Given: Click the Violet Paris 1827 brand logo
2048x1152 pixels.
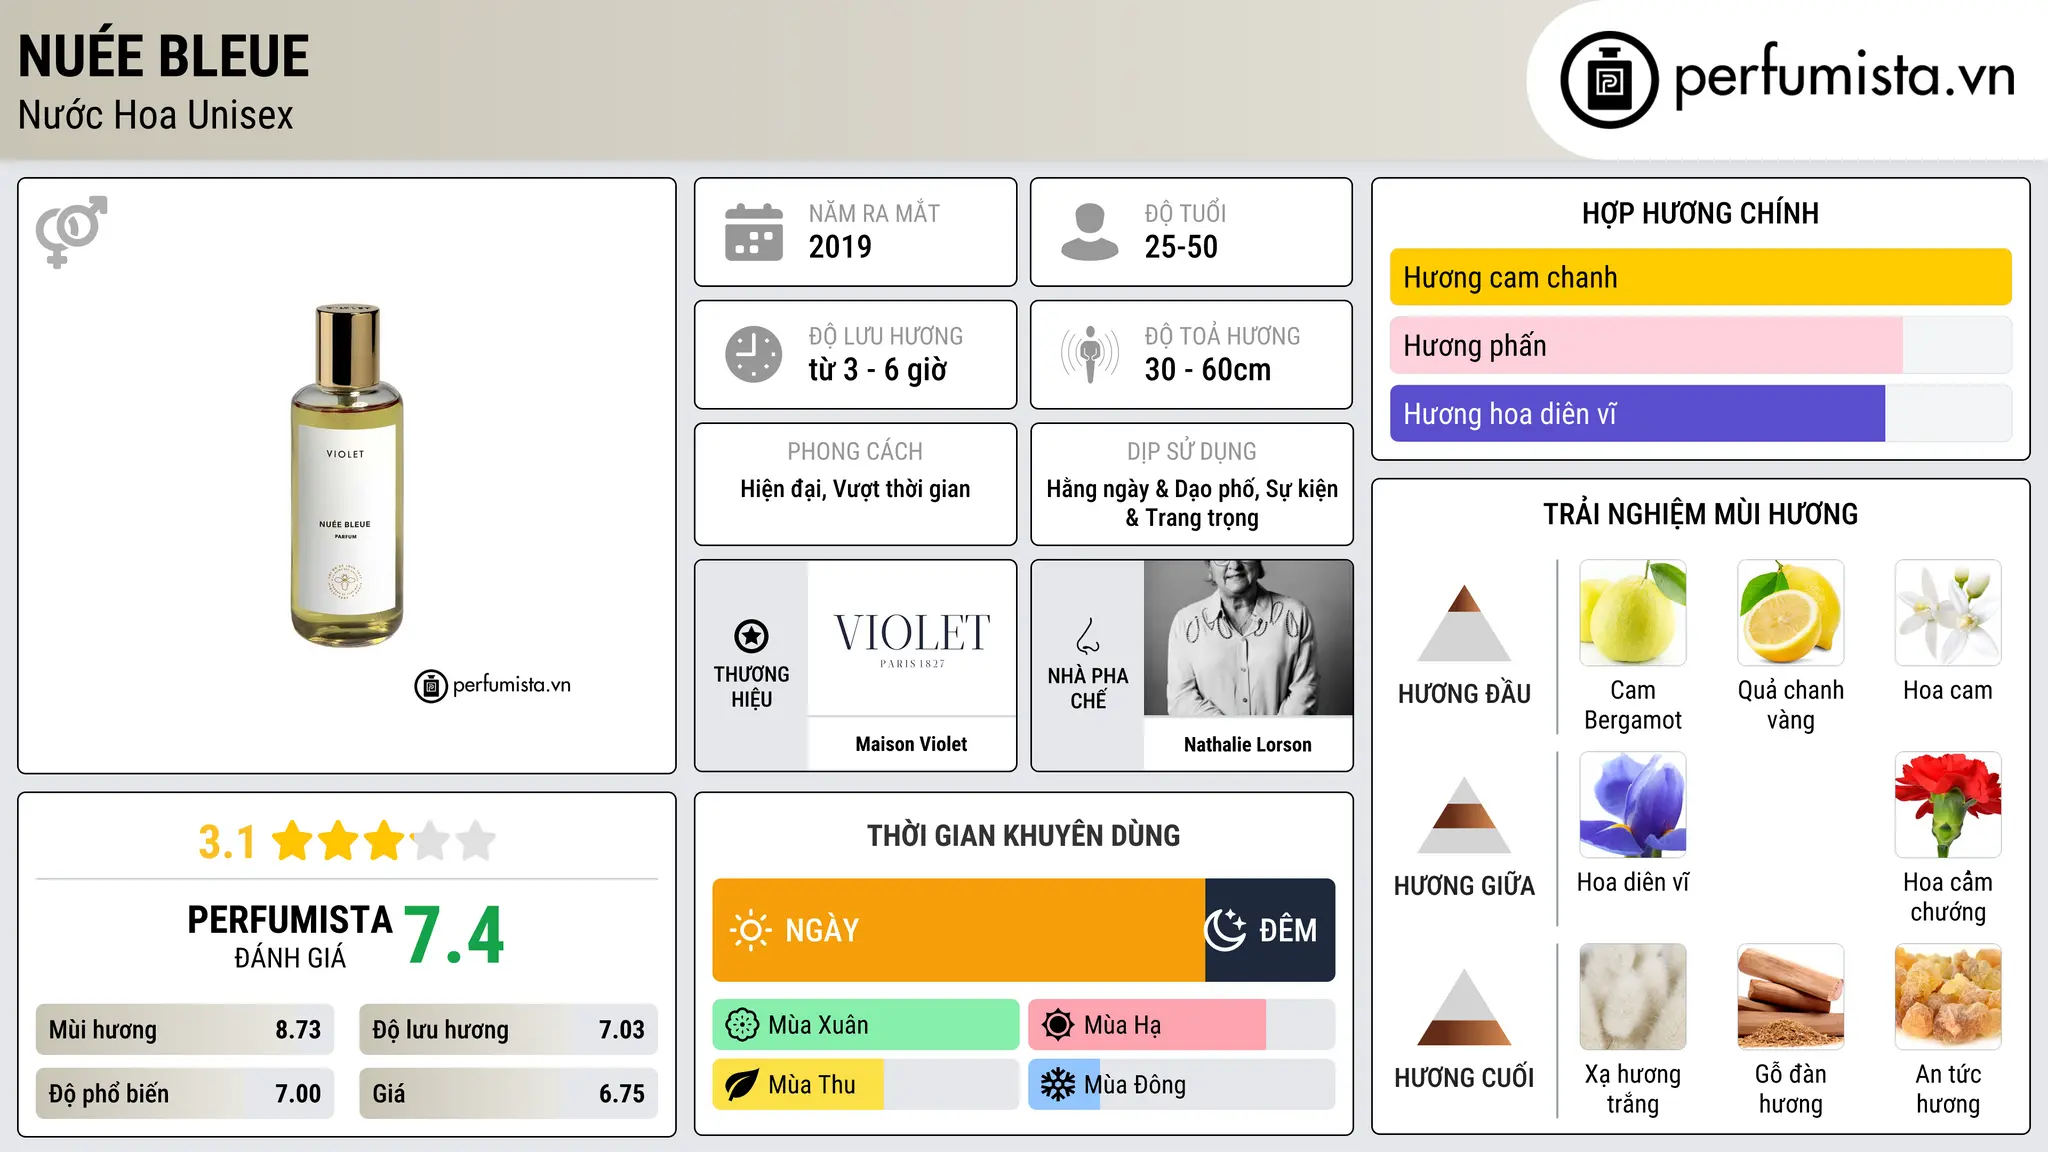Looking at the screenshot, I should click(912, 638).
